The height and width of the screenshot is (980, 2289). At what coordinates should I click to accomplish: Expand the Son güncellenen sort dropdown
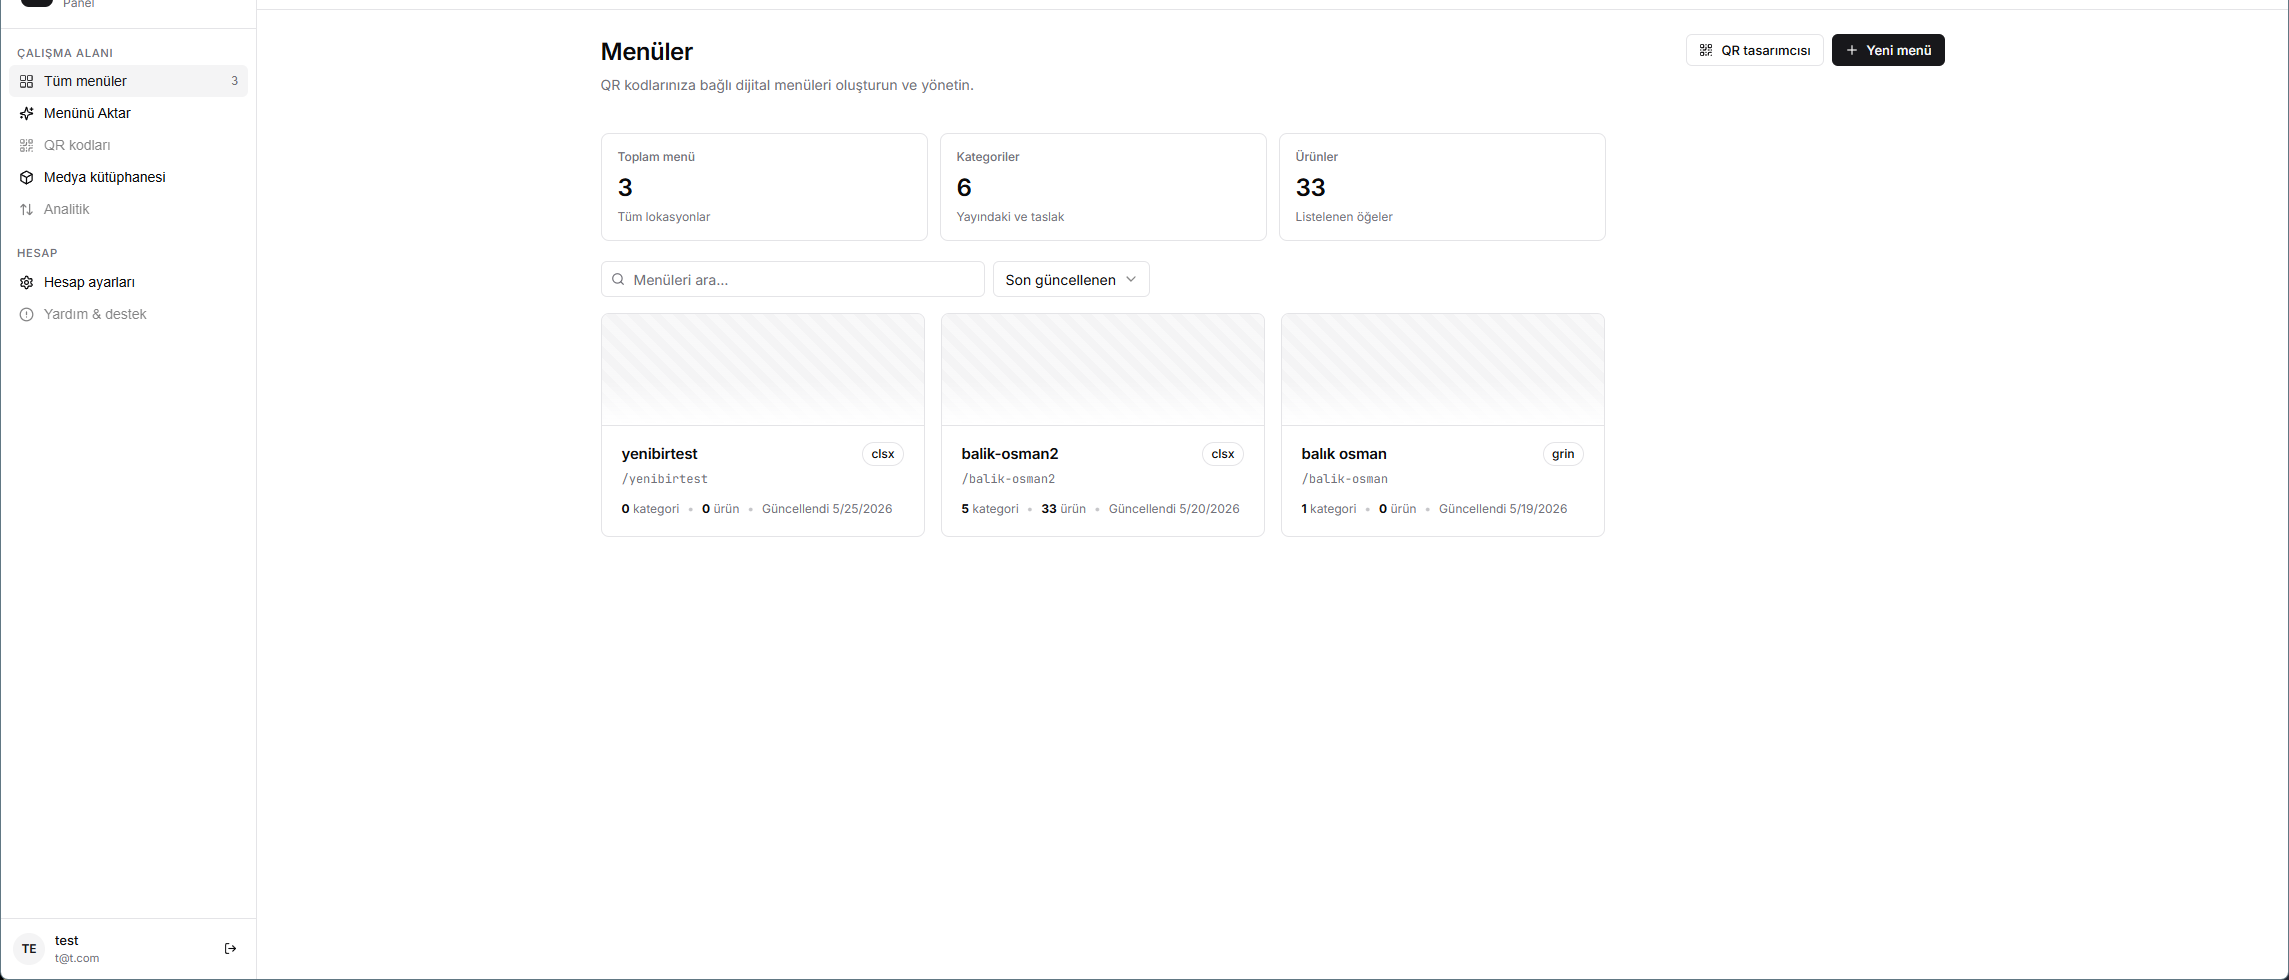pos(1071,279)
